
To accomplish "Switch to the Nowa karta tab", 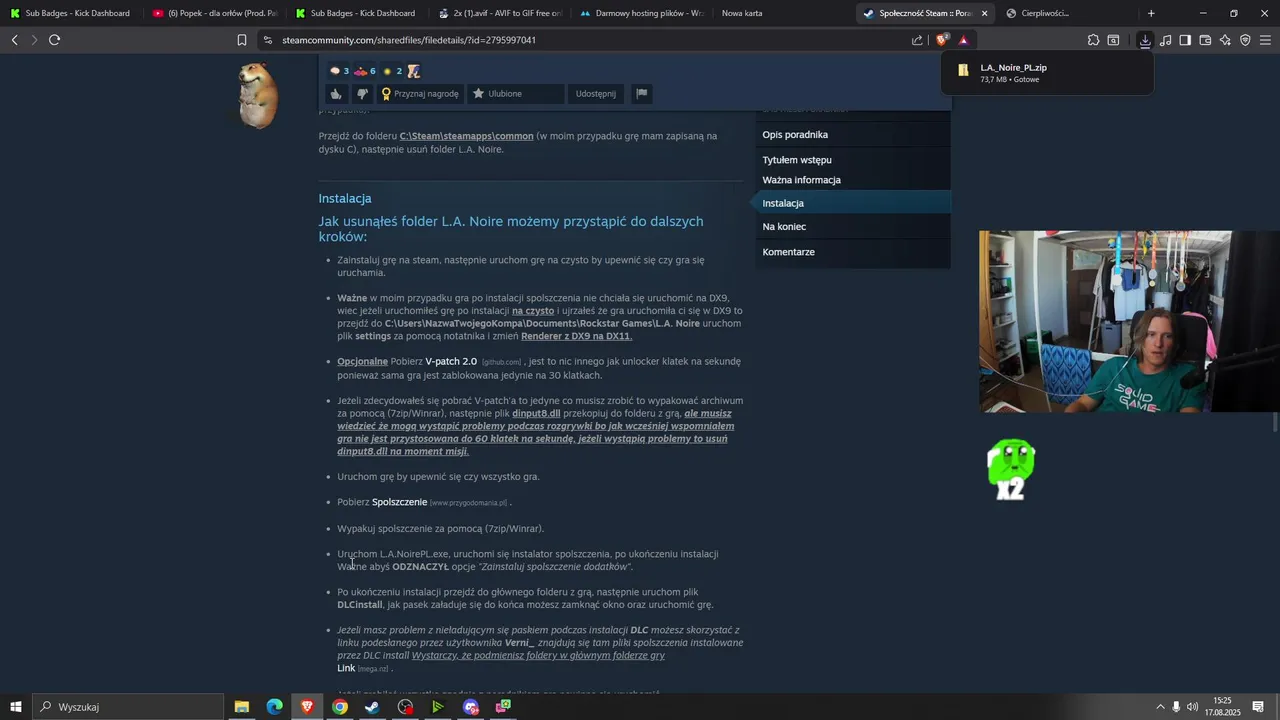I will 742,13.
